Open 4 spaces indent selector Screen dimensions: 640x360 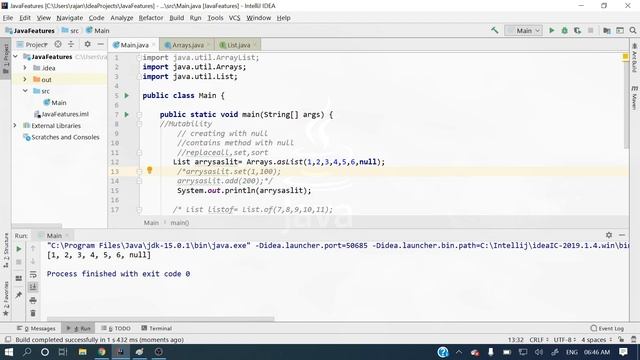coord(597,340)
